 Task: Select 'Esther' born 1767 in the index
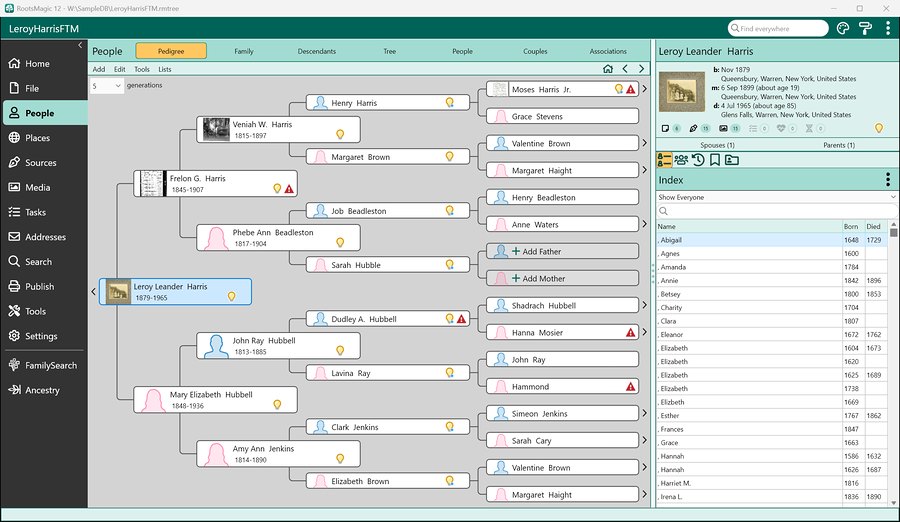[772, 415]
